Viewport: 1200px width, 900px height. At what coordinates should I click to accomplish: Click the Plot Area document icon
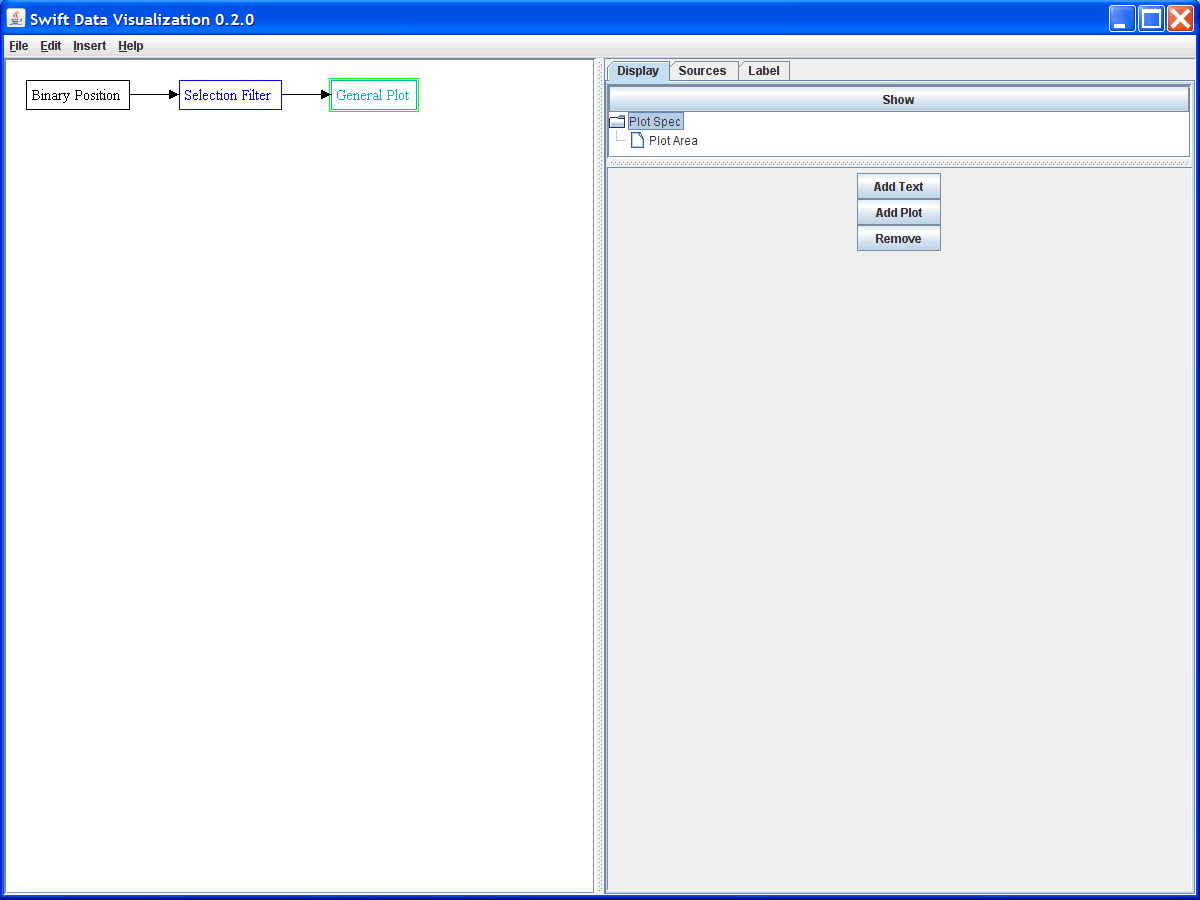[637, 141]
